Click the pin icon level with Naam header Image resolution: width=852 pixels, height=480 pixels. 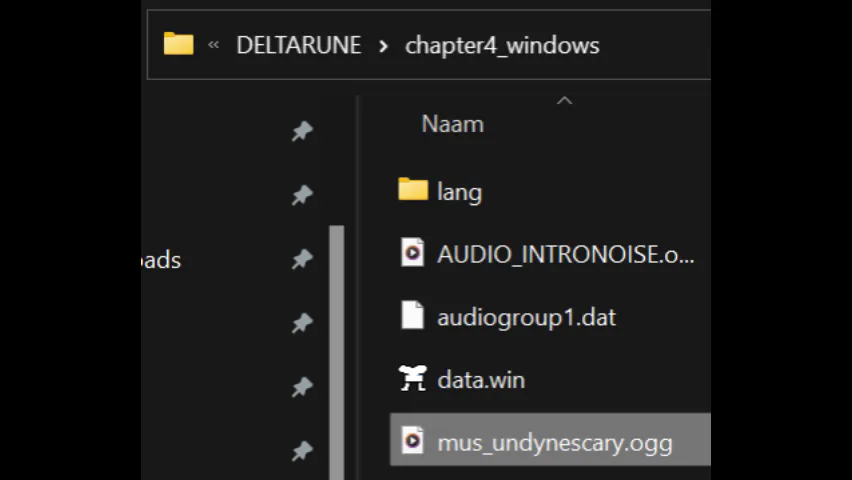pos(302,131)
